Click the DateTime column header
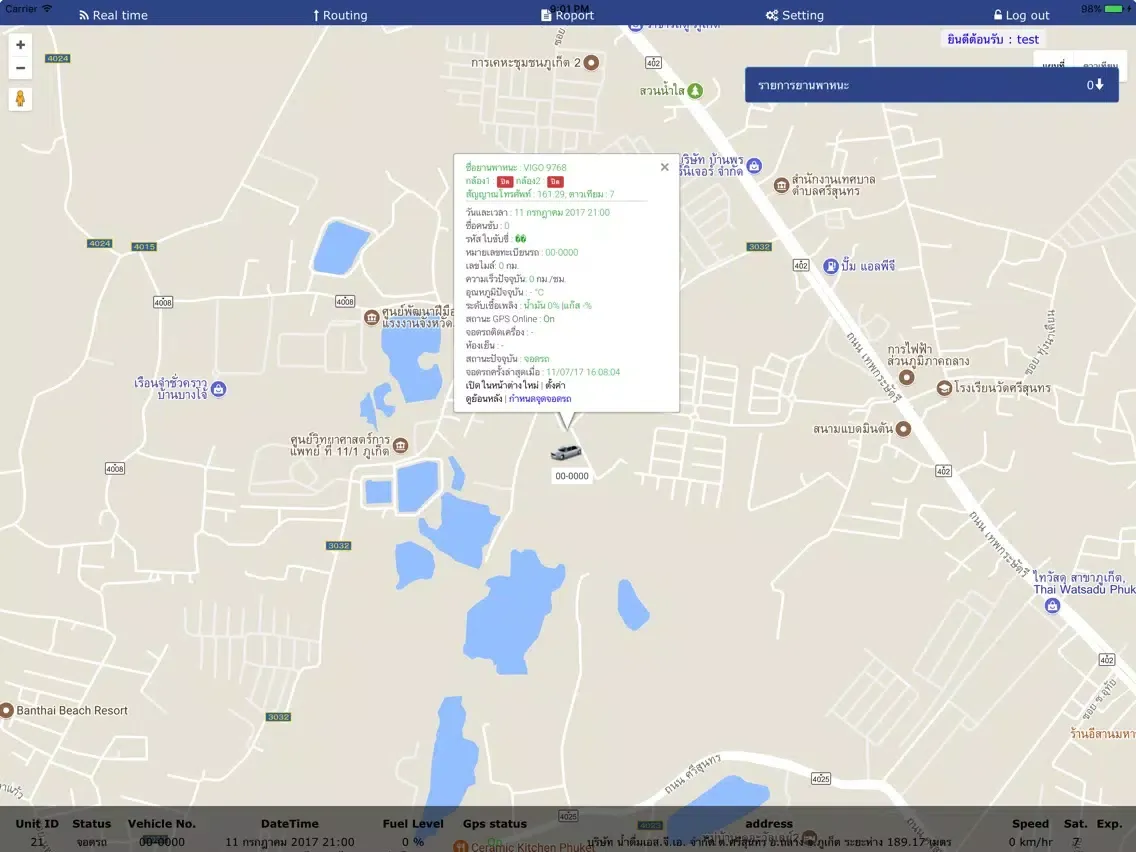 (x=290, y=824)
